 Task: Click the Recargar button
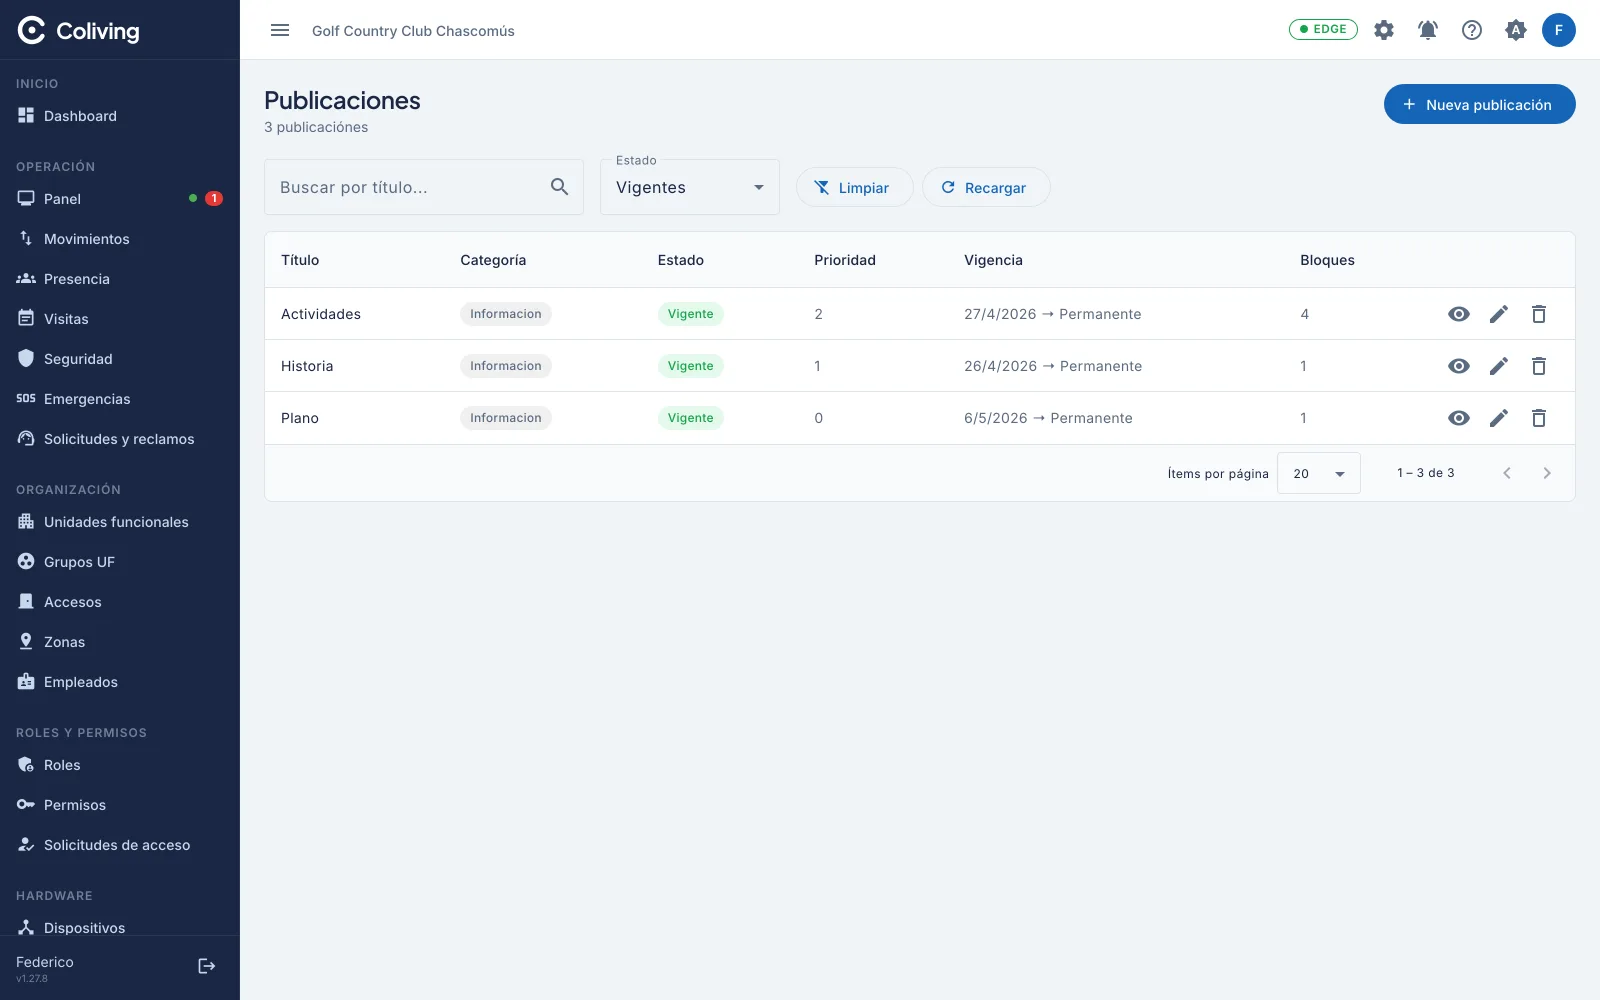(x=986, y=187)
